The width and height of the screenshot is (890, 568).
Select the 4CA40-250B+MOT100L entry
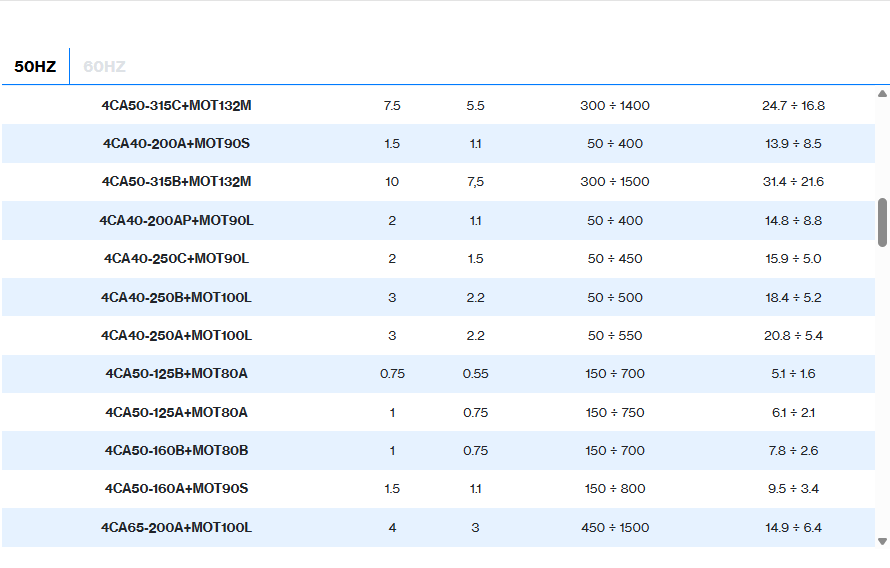(x=176, y=297)
